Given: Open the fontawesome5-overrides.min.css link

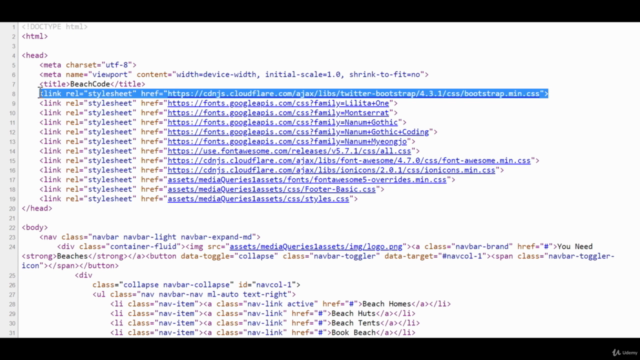Looking at the screenshot, I should pyautogui.click(x=307, y=180).
